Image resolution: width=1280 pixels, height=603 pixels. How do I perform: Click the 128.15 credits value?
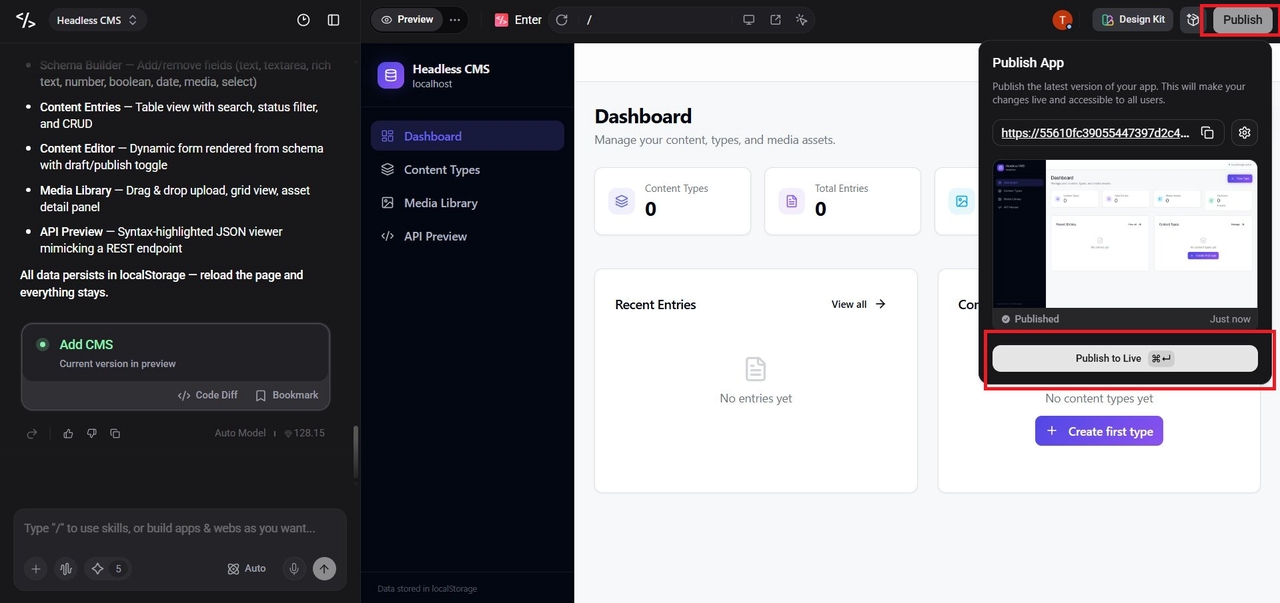point(305,433)
